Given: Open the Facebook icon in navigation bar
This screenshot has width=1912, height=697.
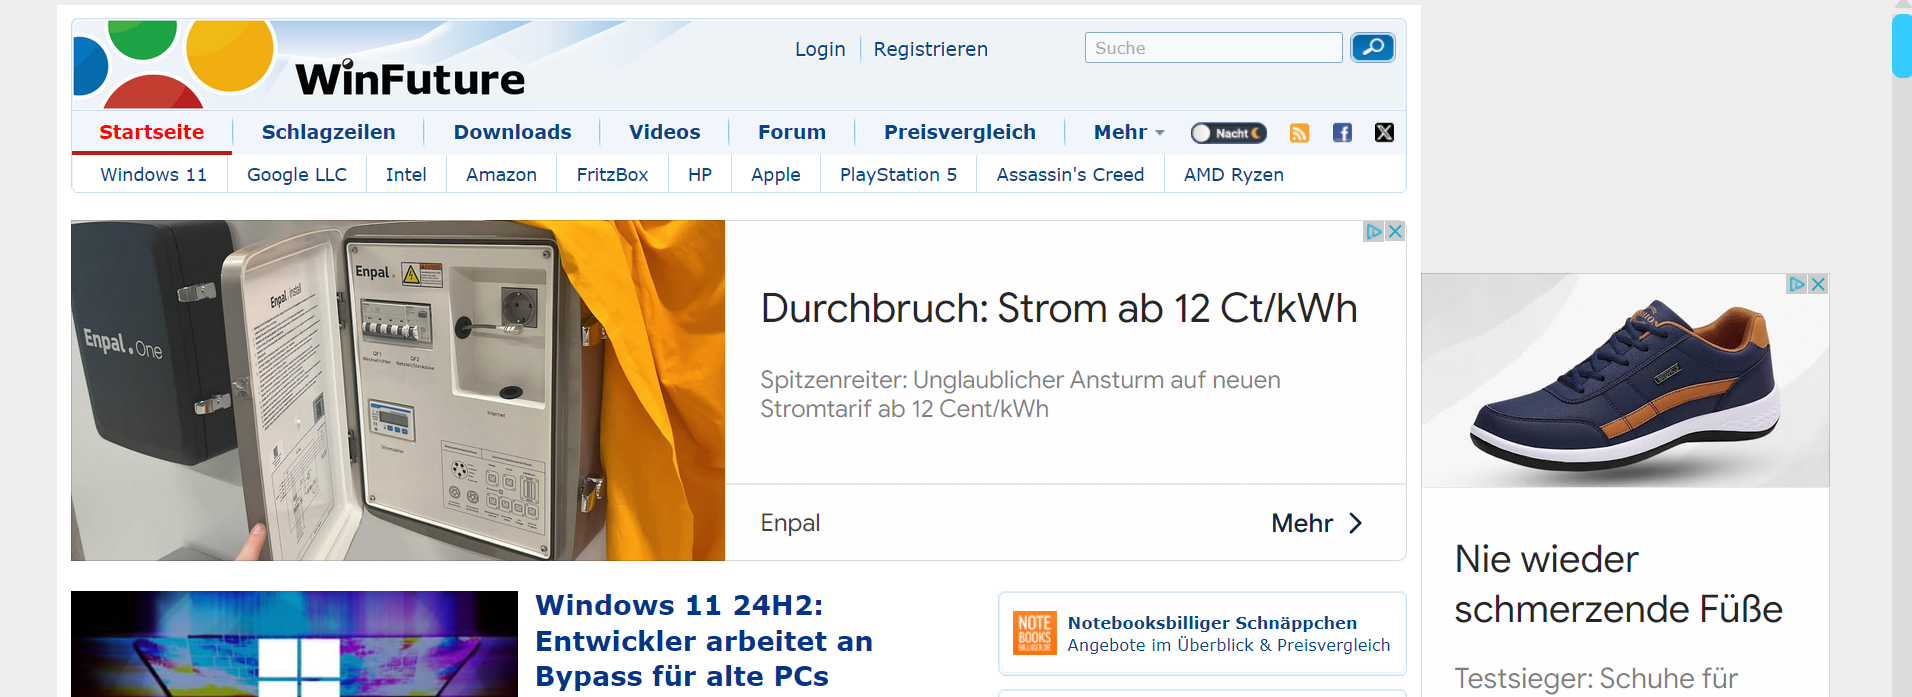Looking at the screenshot, I should [x=1342, y=133].
